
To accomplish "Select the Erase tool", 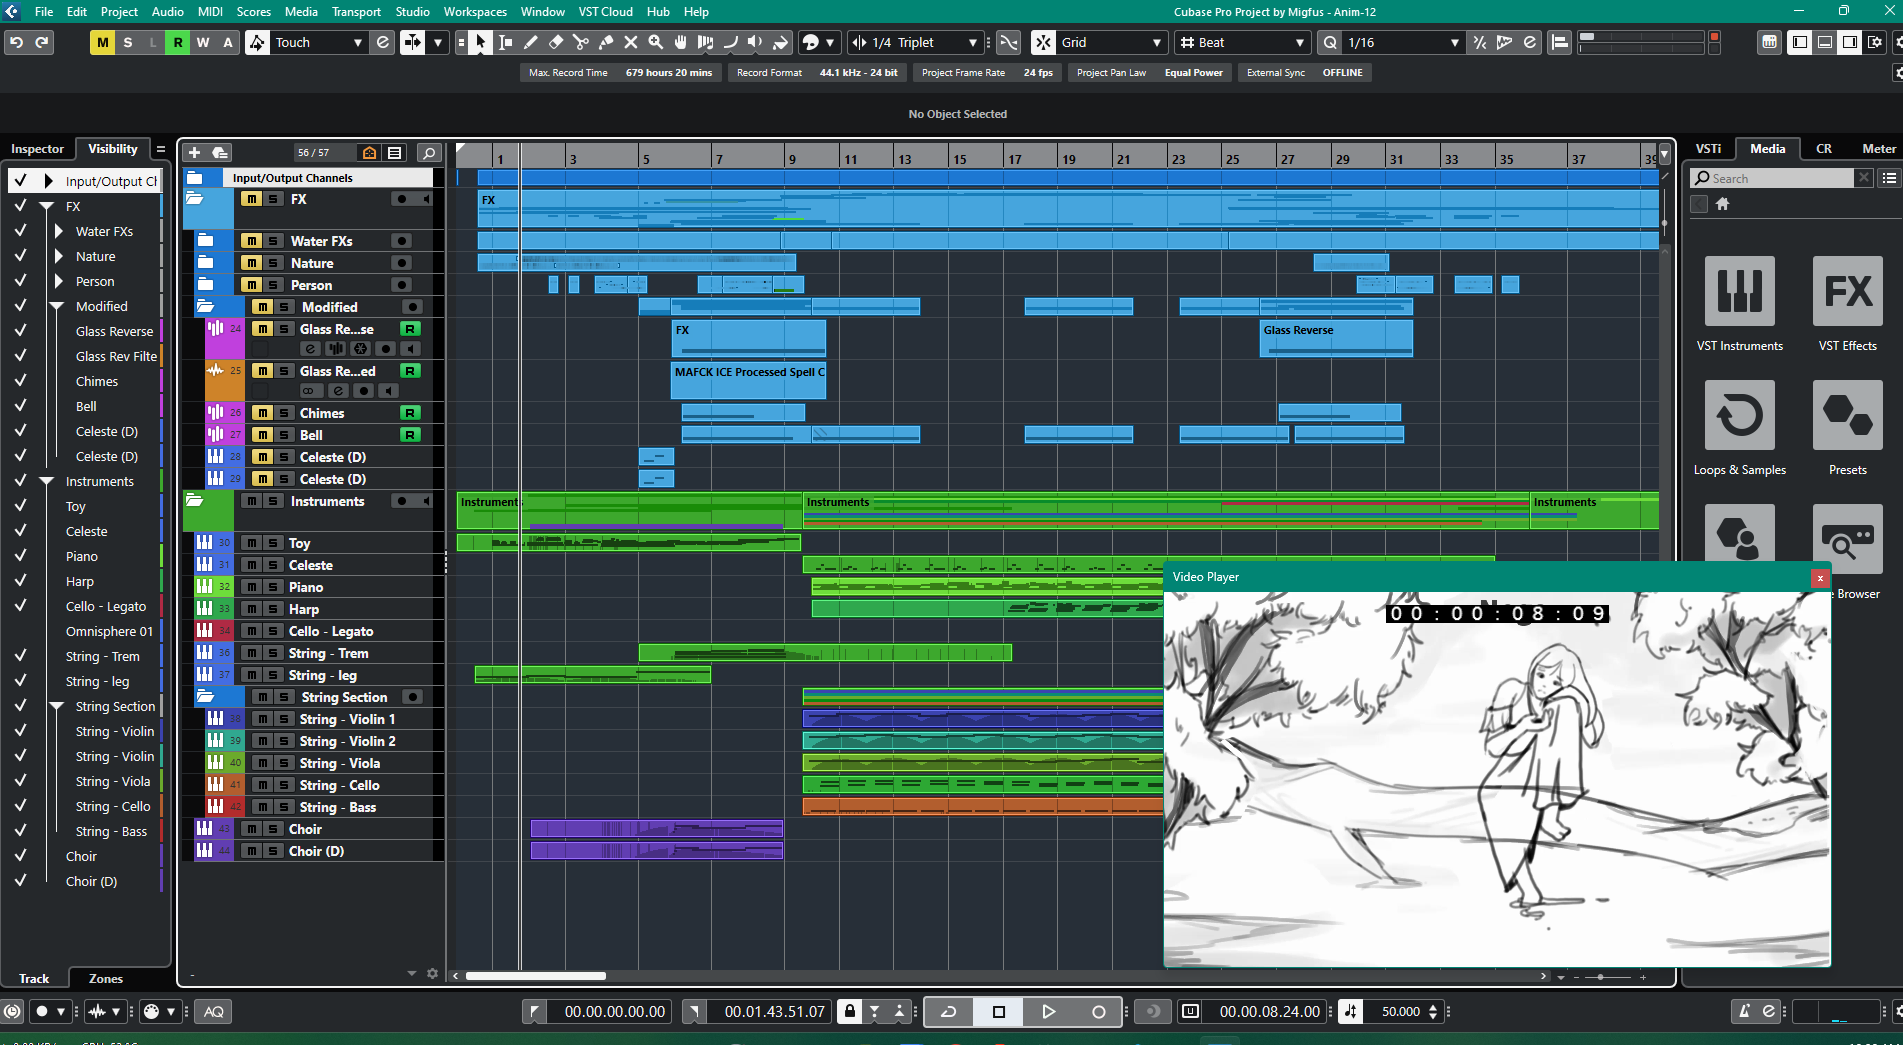I will [x=556, y=42].
